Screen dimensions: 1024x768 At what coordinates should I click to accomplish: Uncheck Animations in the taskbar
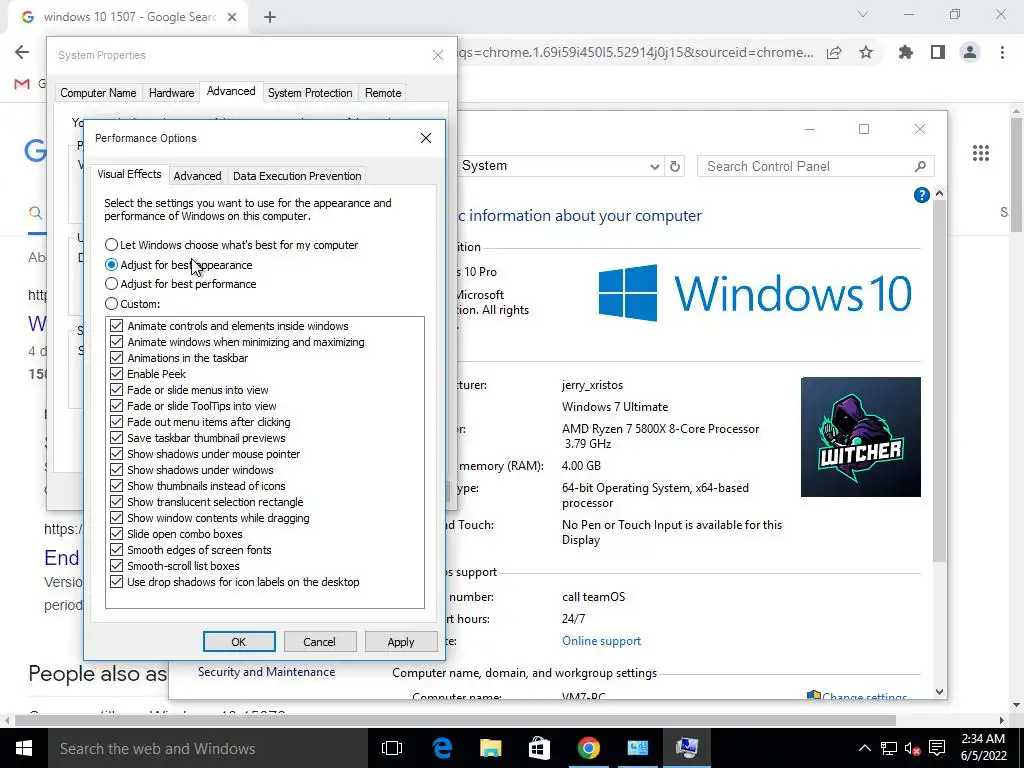pos(116,358)
